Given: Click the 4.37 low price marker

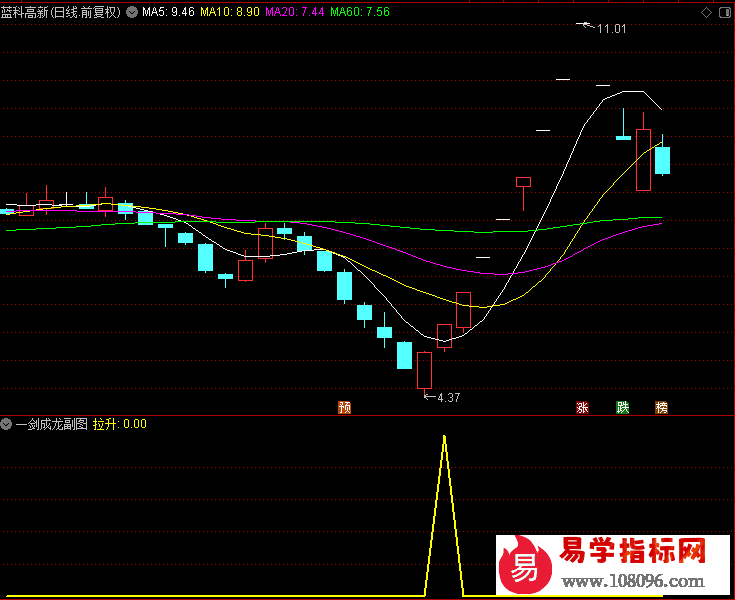Looking at the screenshot, I should point(446,397).
